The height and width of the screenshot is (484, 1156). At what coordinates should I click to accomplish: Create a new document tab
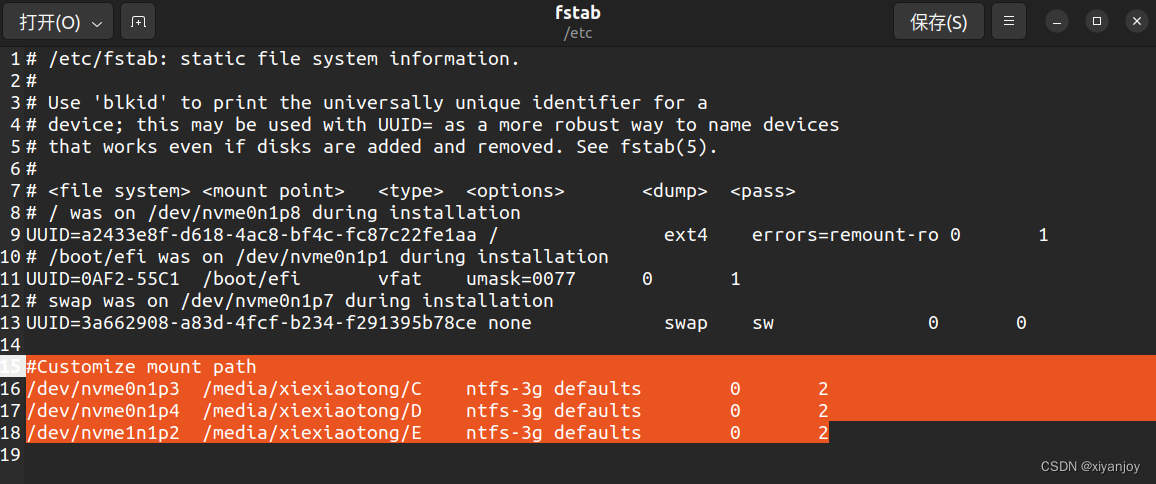coord(138,22)
